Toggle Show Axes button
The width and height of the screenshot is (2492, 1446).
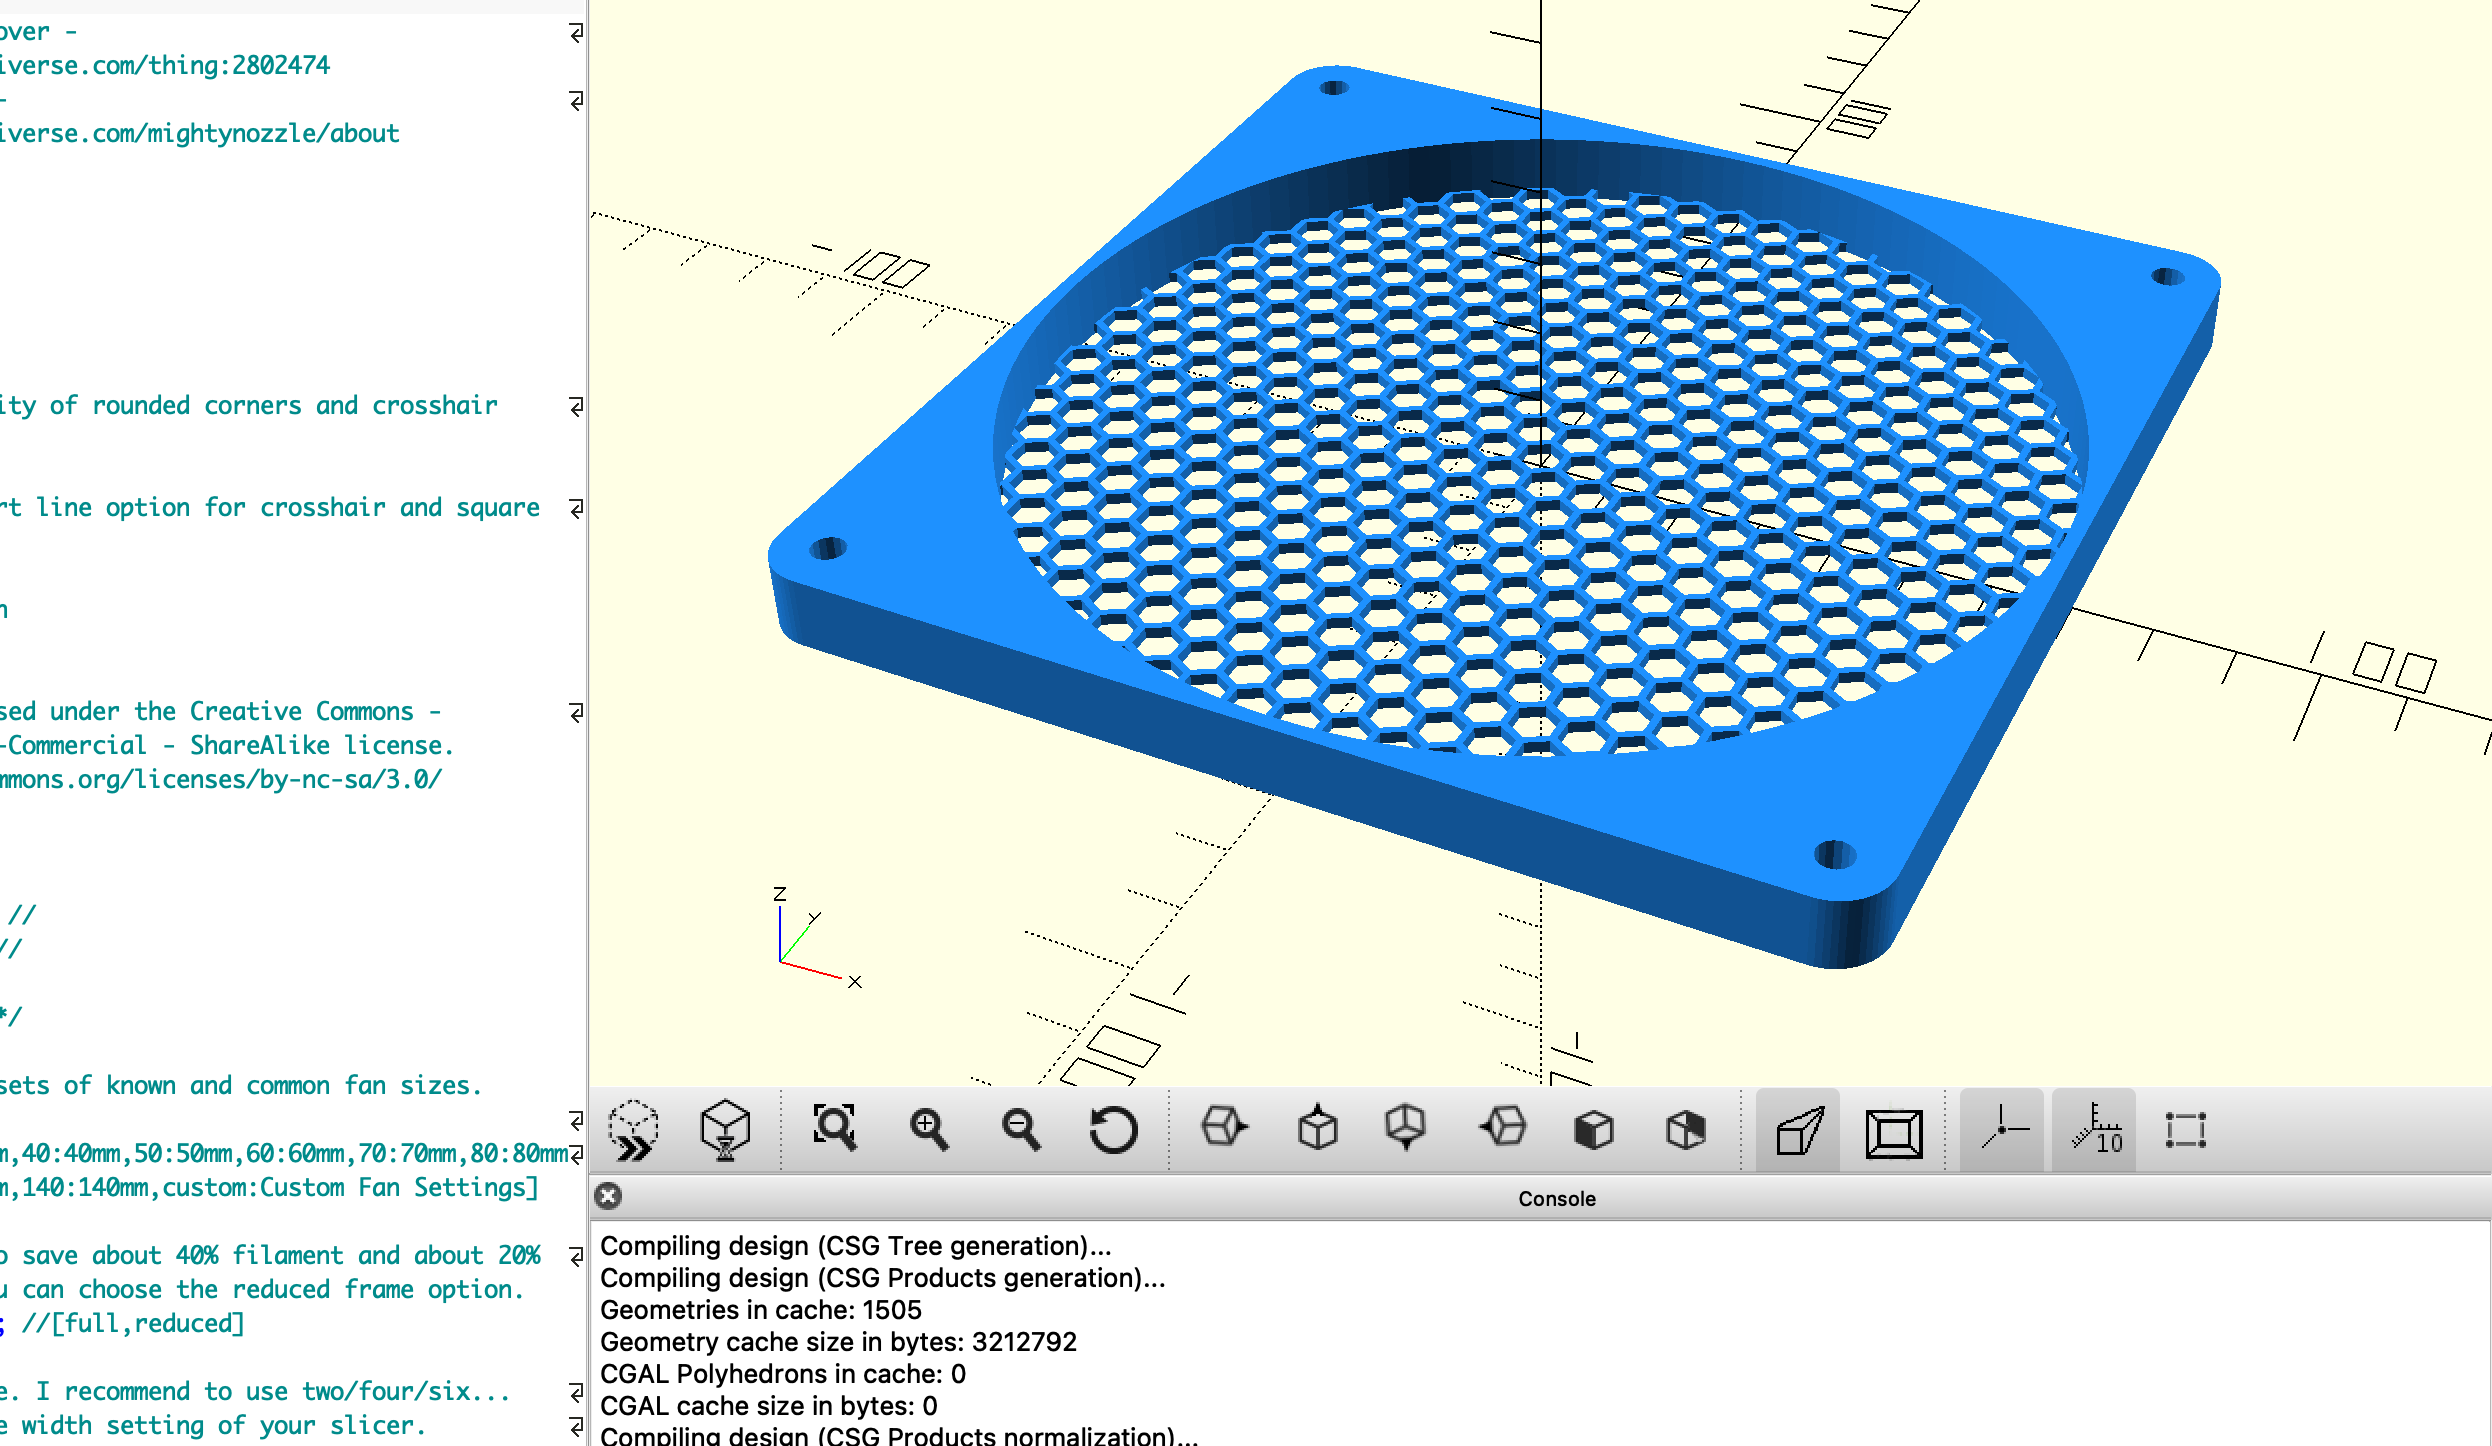coord(2003,1131)
